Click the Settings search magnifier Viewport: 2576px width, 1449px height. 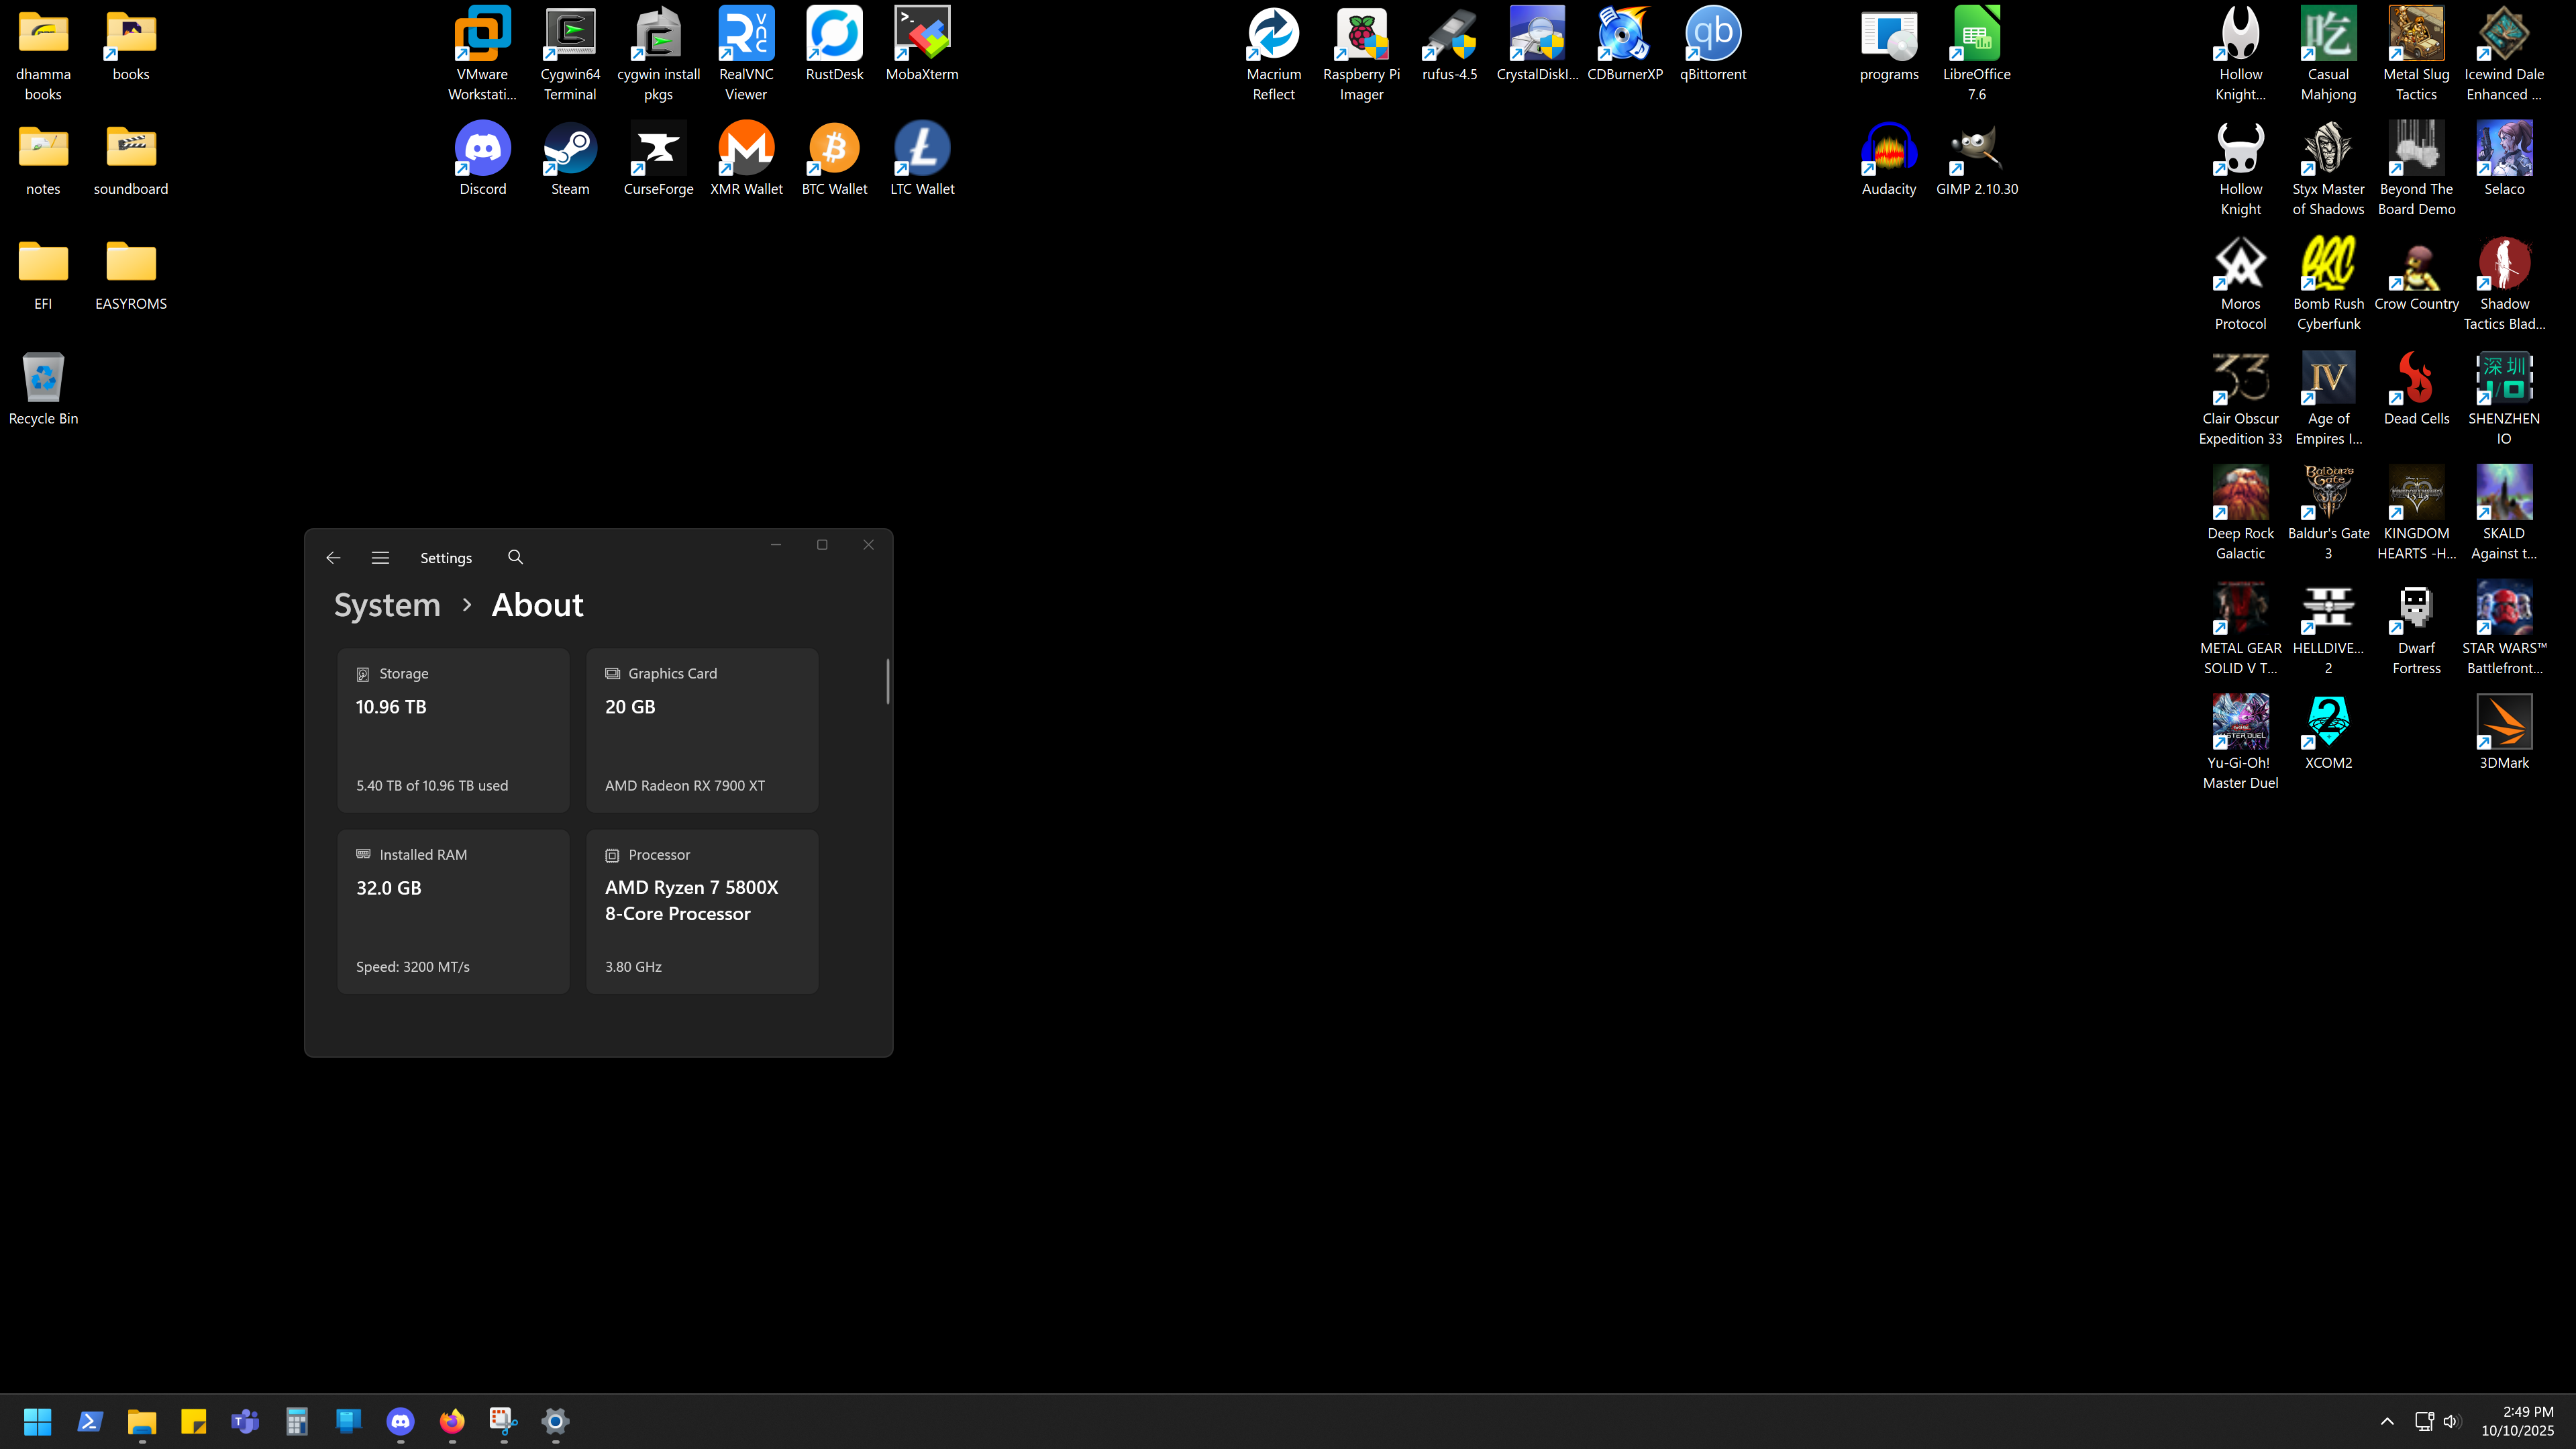[x=515, y=557]
